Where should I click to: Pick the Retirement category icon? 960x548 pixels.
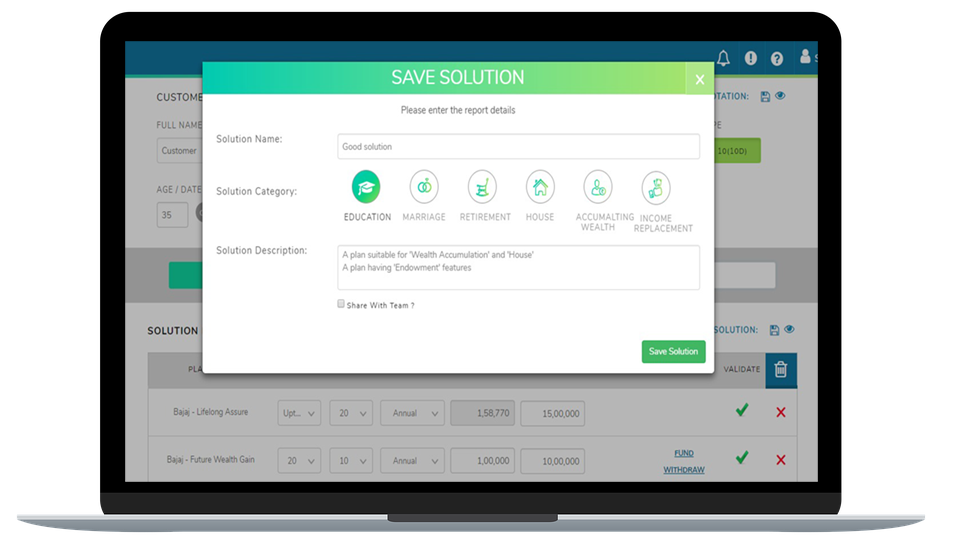pyautogui.click(x=482, y=187)
